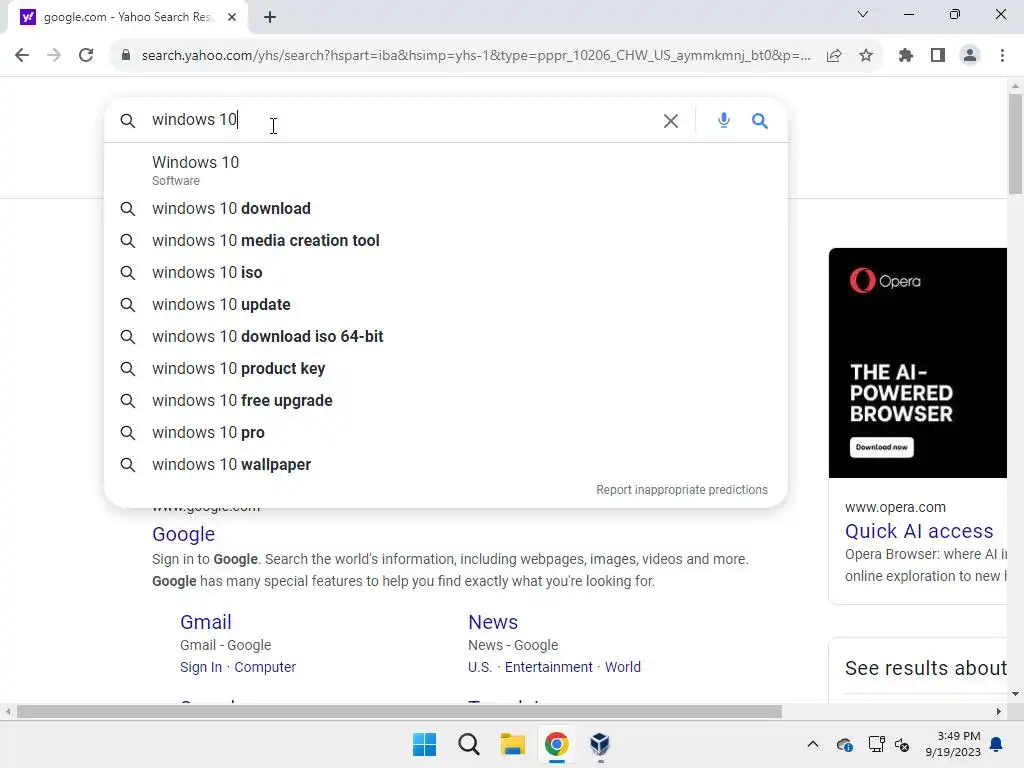Open taskbar Search
This screenshot has width=1024, height=768.
tap(469, 744)
